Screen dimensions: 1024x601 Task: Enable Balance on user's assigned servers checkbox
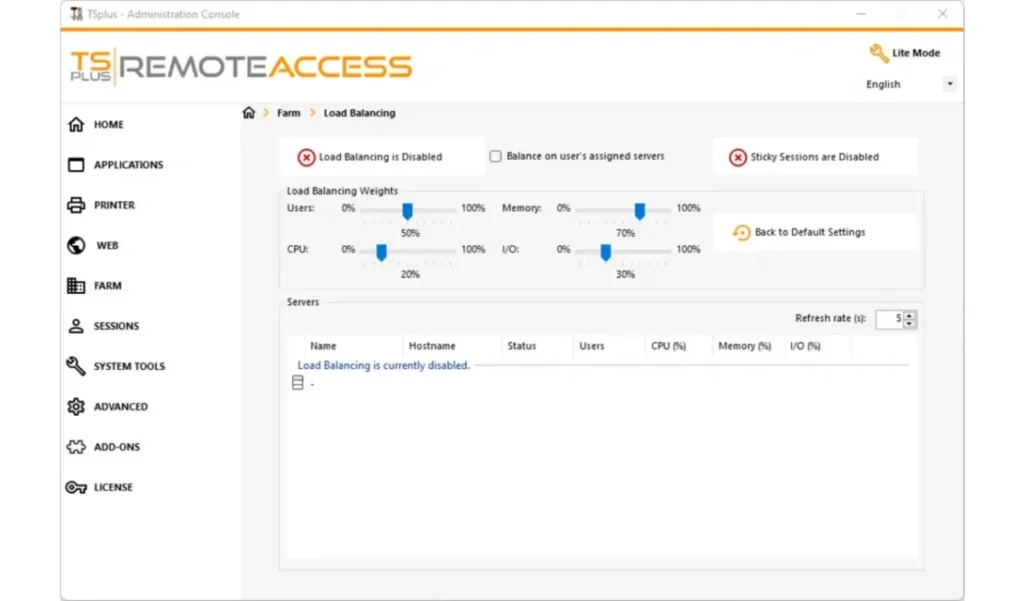[x=495, y=156]
